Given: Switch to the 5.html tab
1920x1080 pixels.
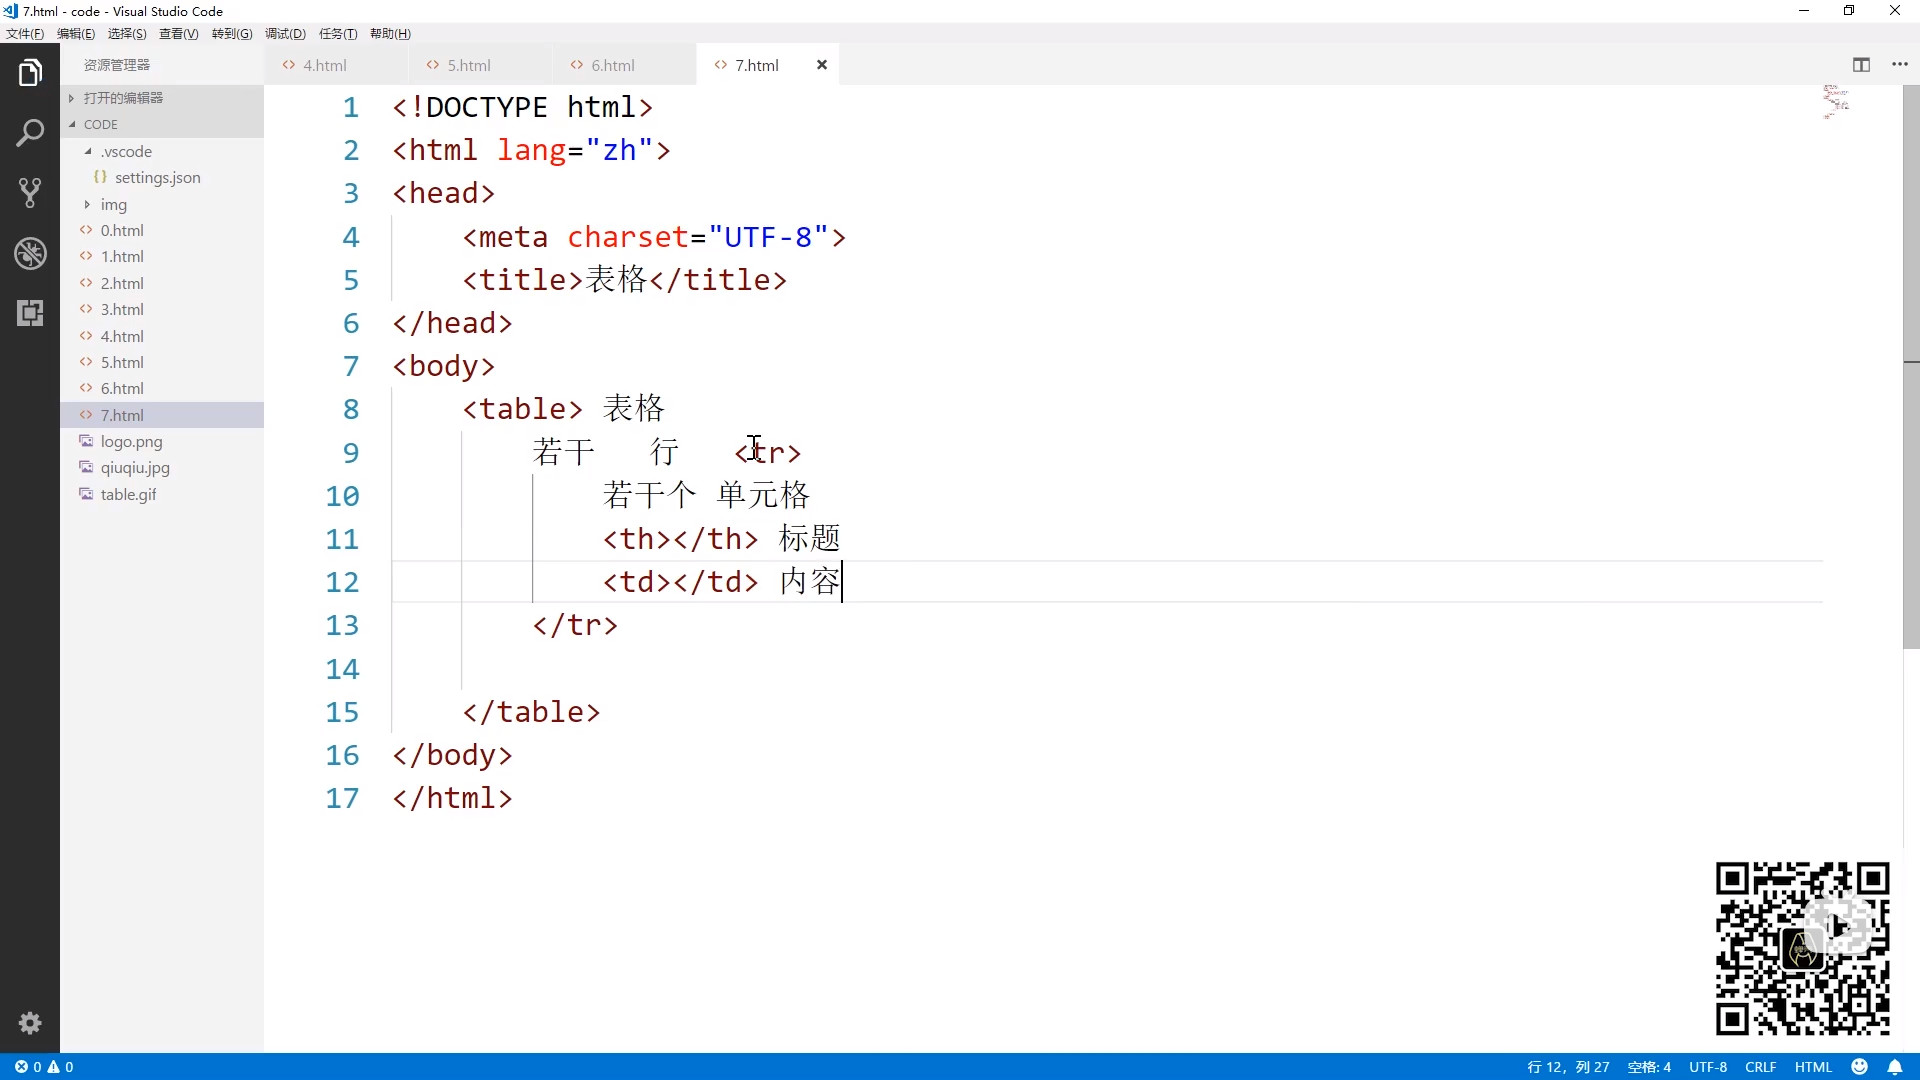Looking at the screenshot, I should click(x=468, y=65).
